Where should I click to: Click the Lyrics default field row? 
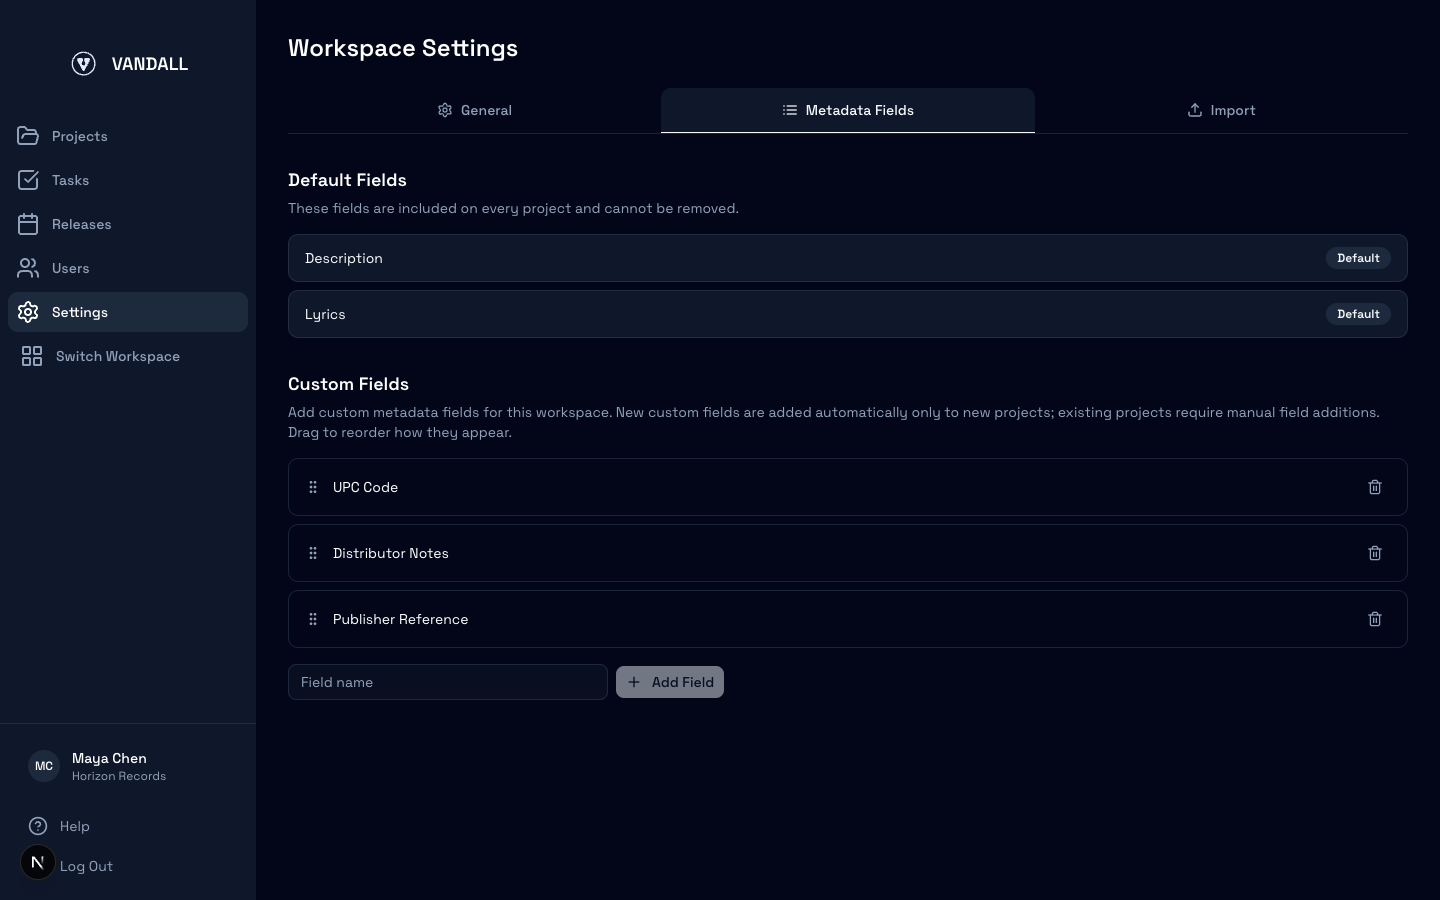tap(848, 314)
